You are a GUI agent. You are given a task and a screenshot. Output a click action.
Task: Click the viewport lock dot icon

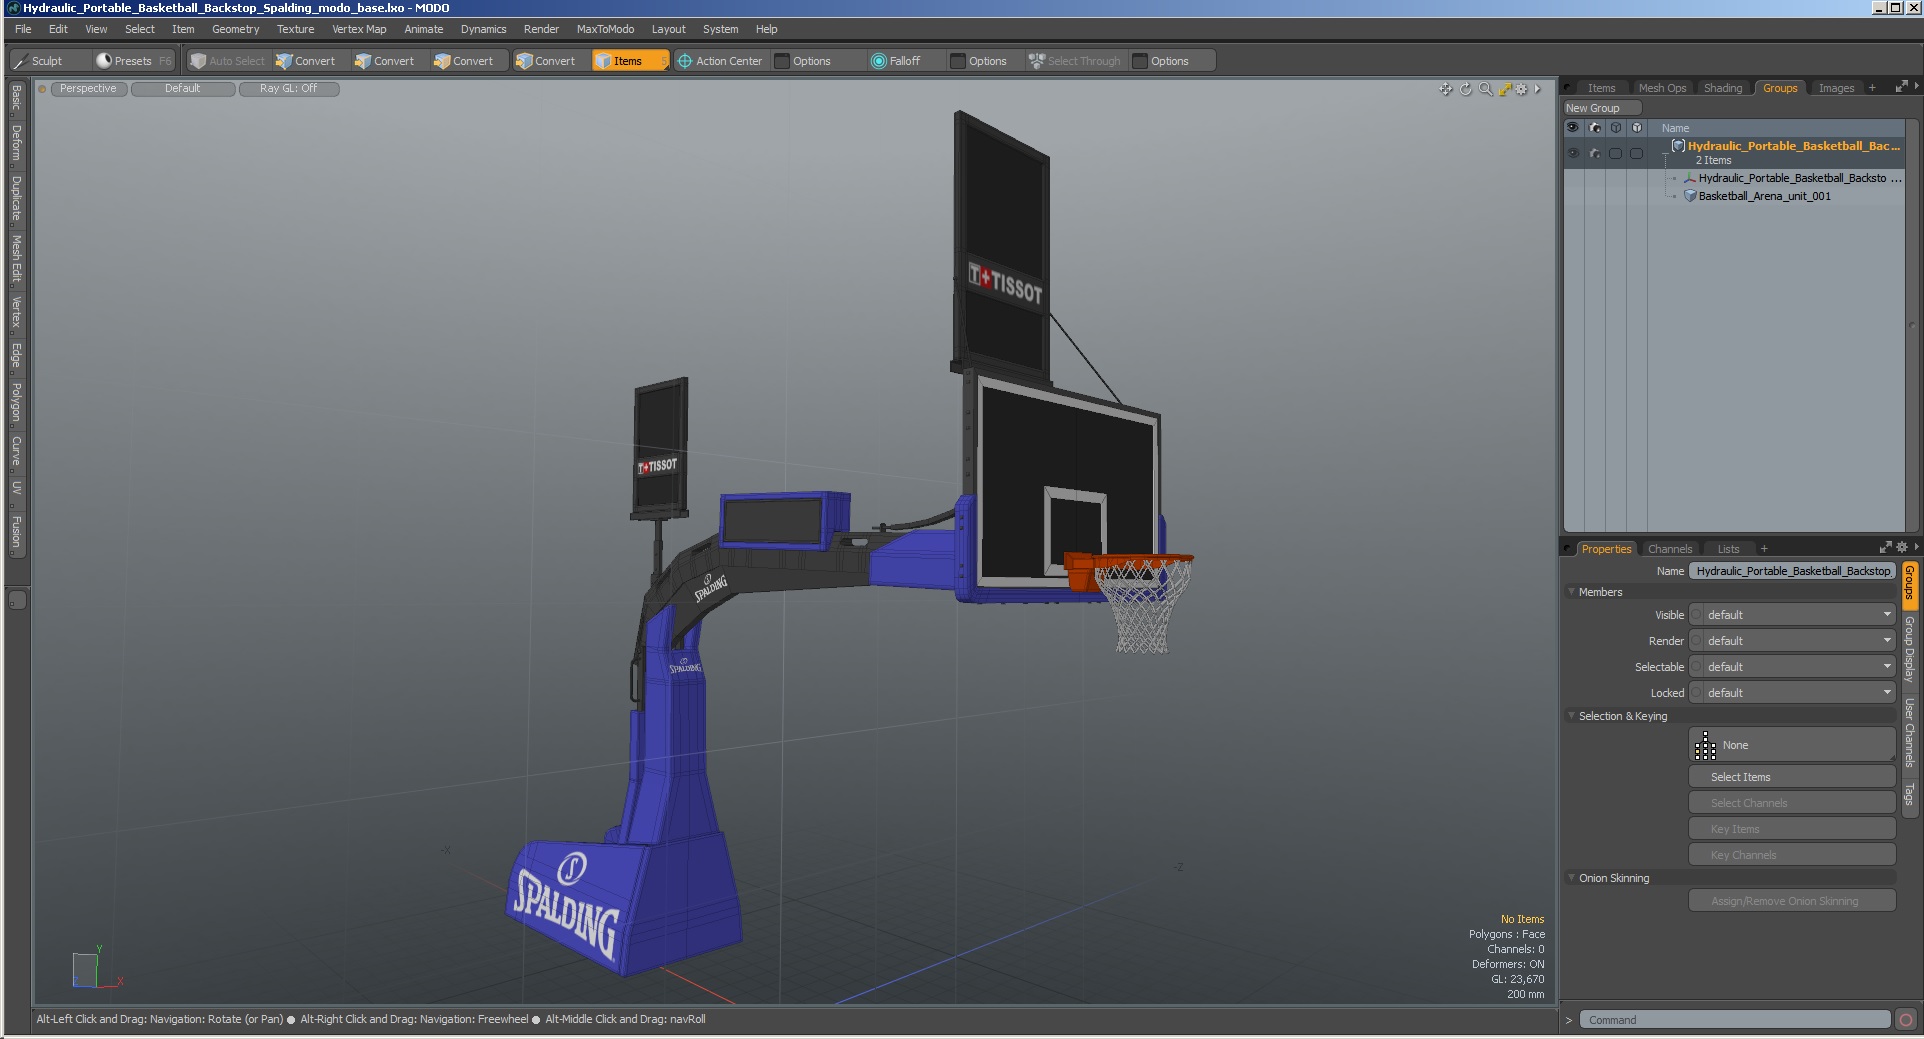click(42, 89)
